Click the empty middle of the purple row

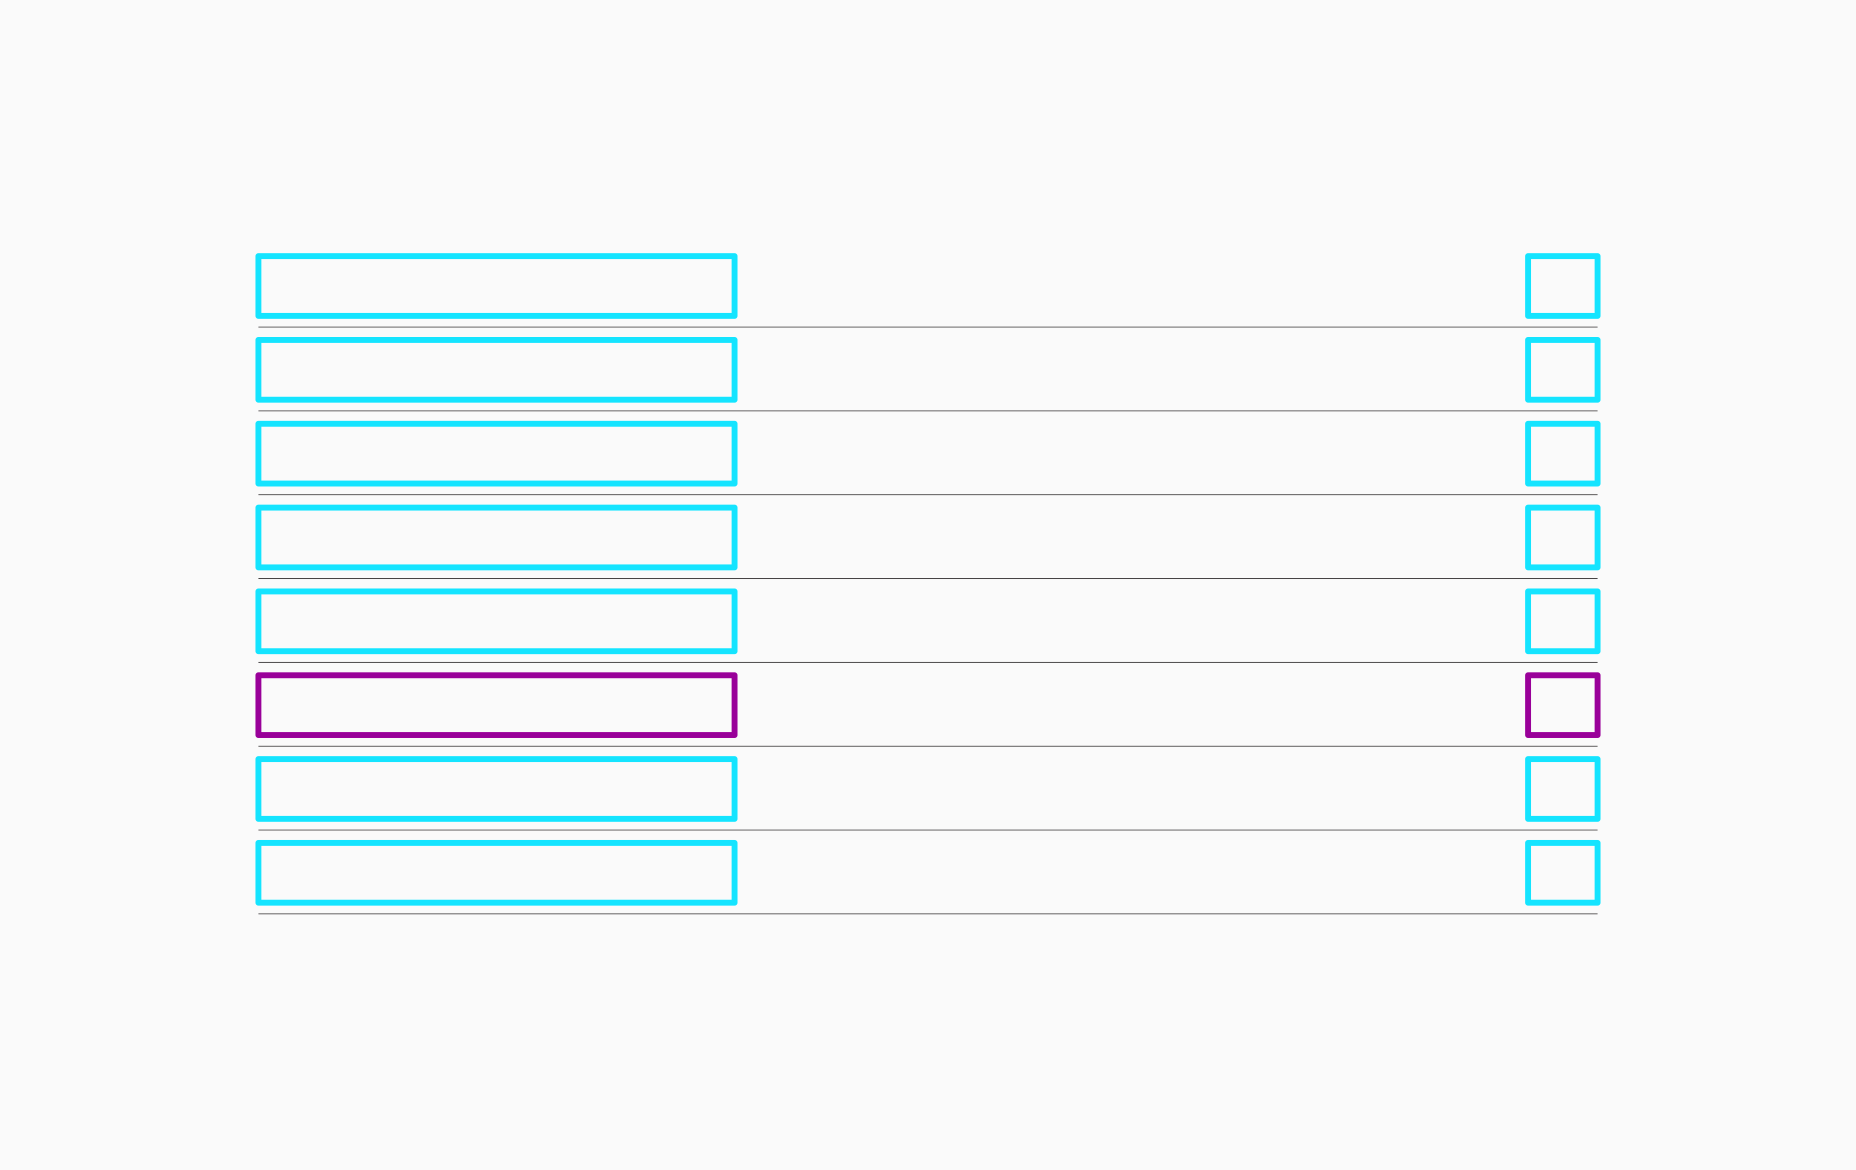coord(1131,705)
